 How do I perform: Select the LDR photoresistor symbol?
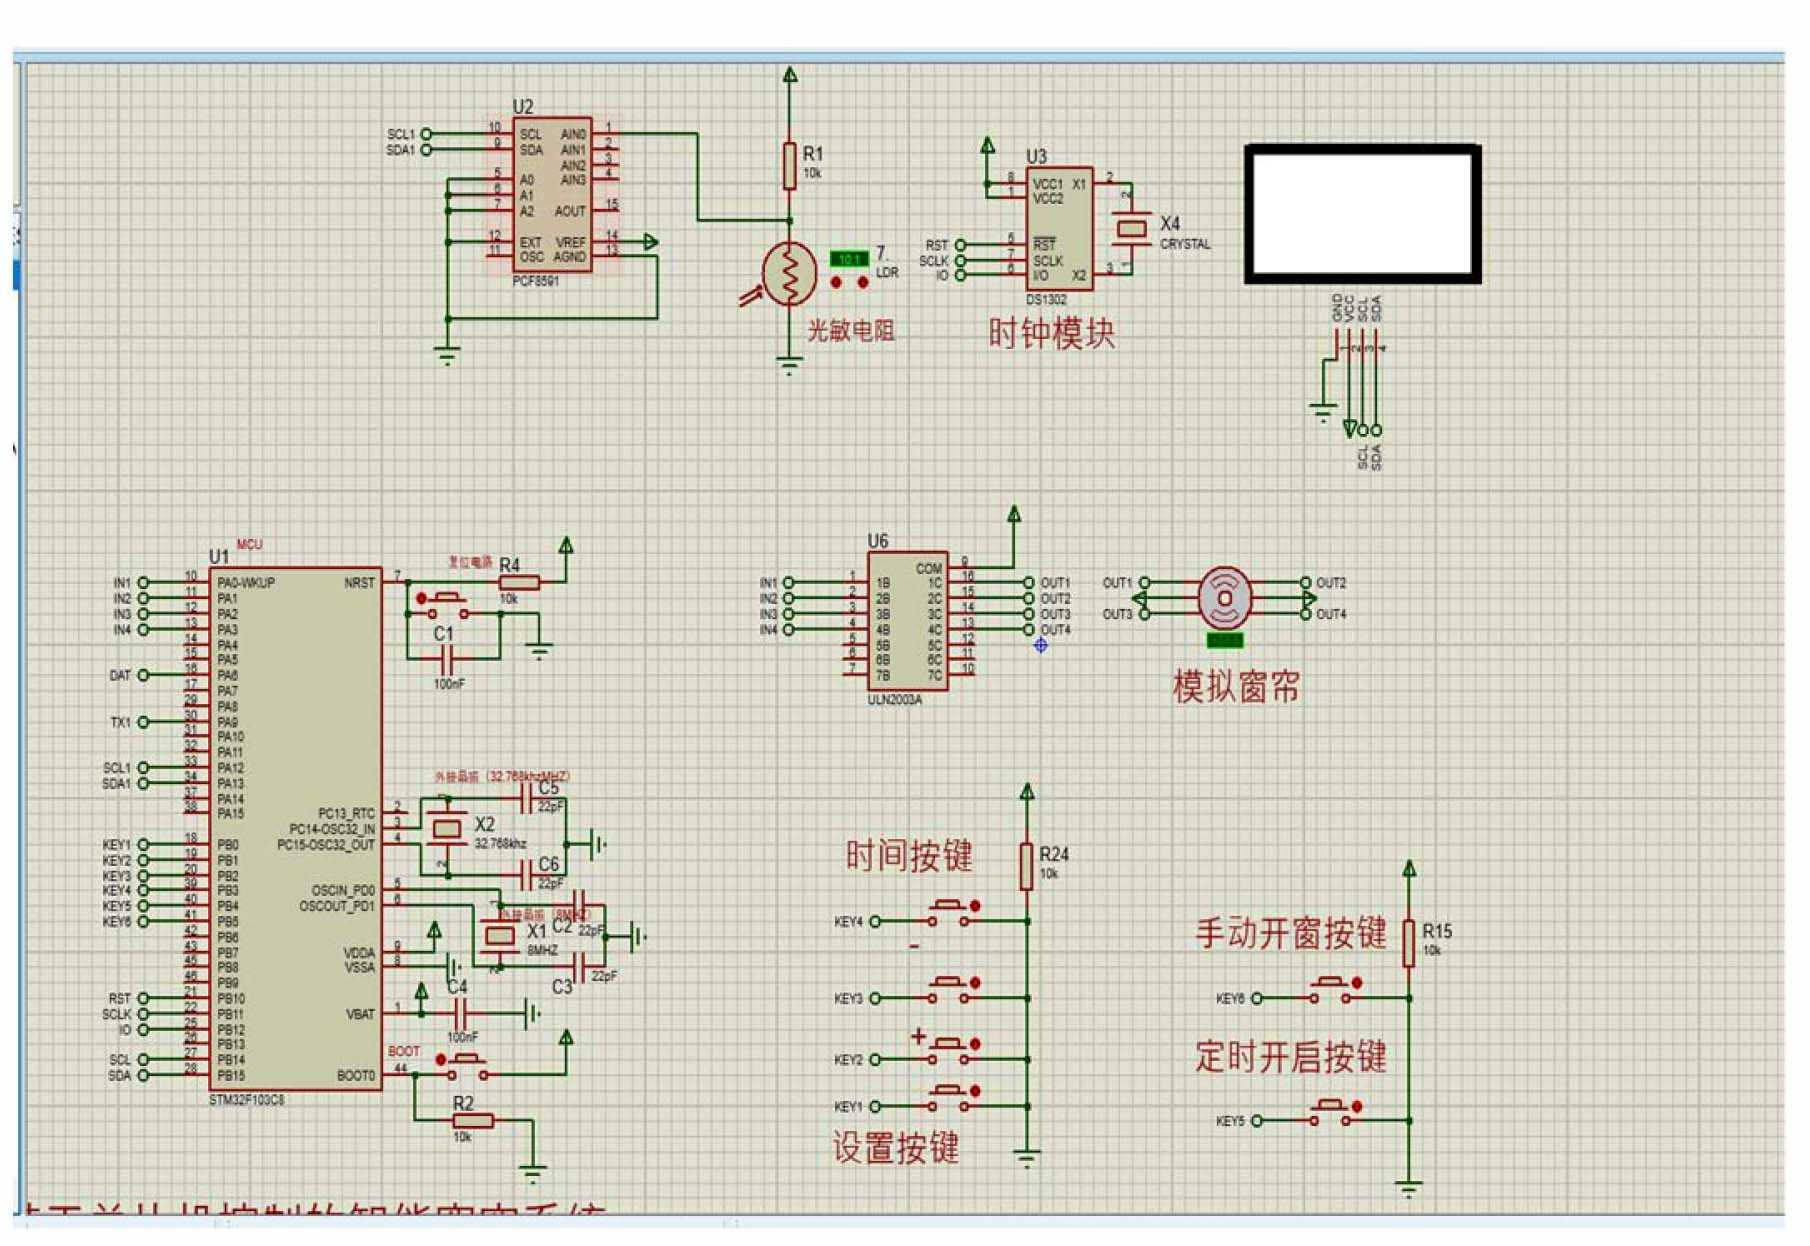(789, 273)
